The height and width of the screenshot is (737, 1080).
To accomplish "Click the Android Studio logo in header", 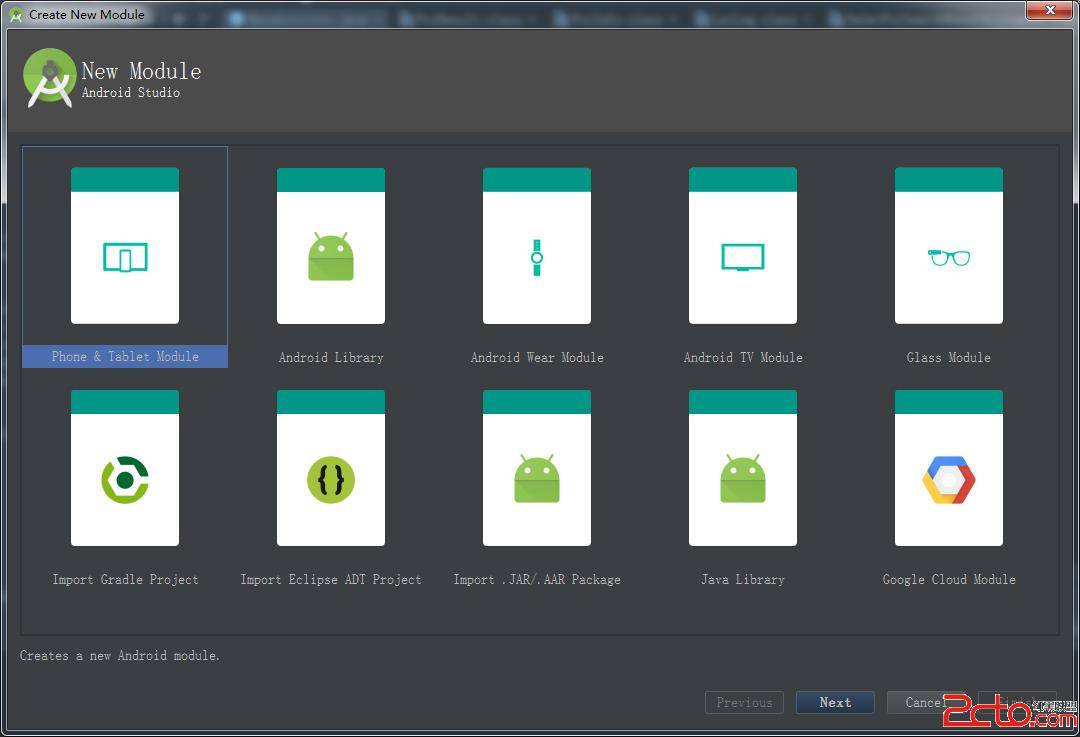I will coord(49,78).
